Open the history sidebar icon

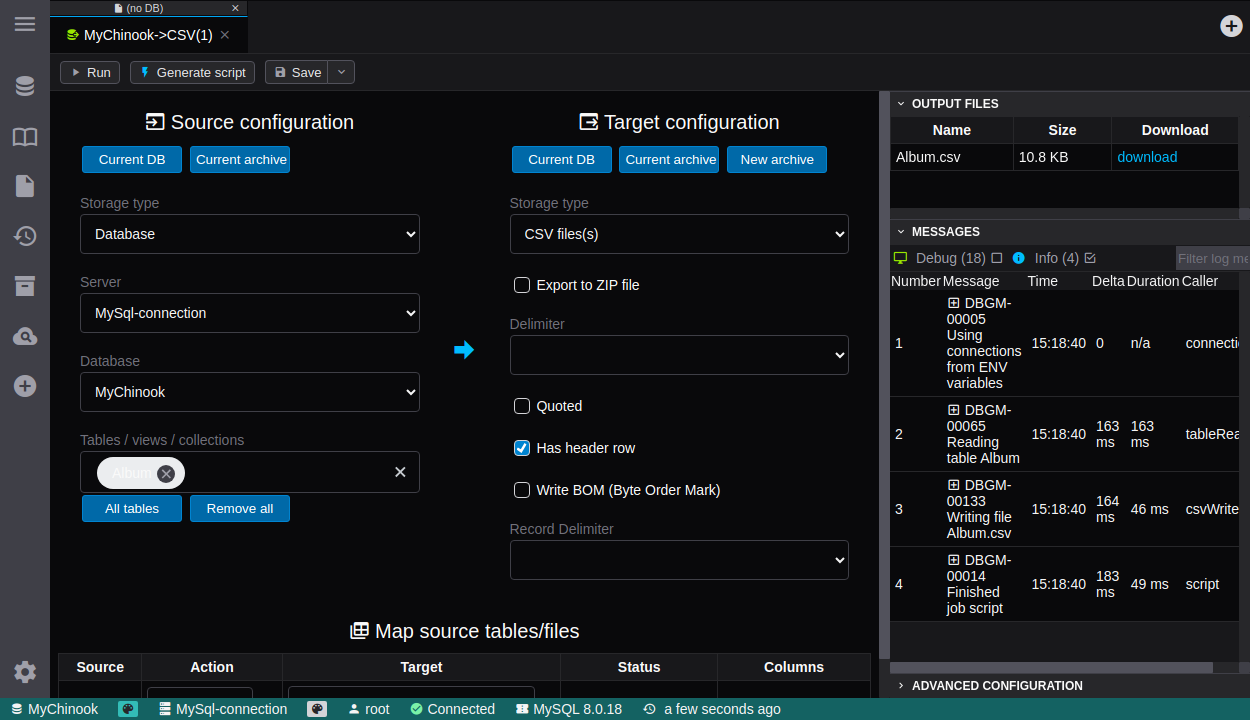25,236
